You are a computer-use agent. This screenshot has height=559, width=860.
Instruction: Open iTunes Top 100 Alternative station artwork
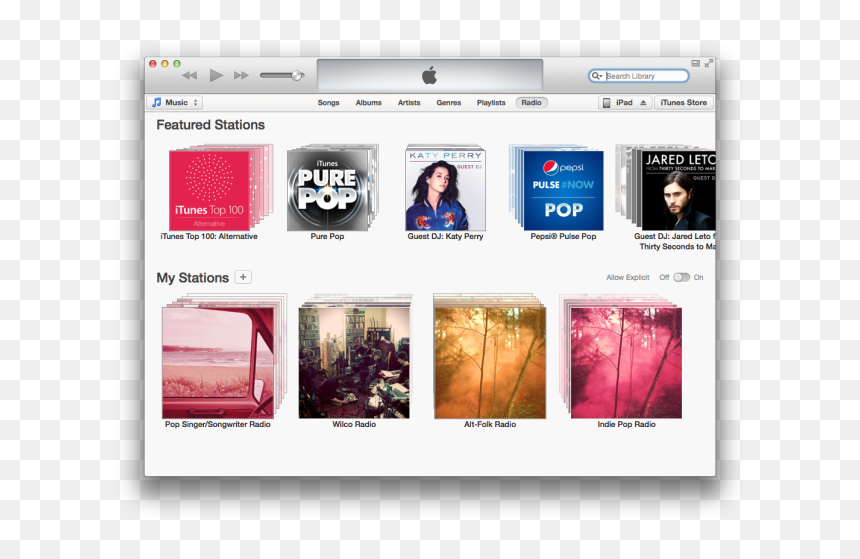pyautogui.click(x=209, y=190)
